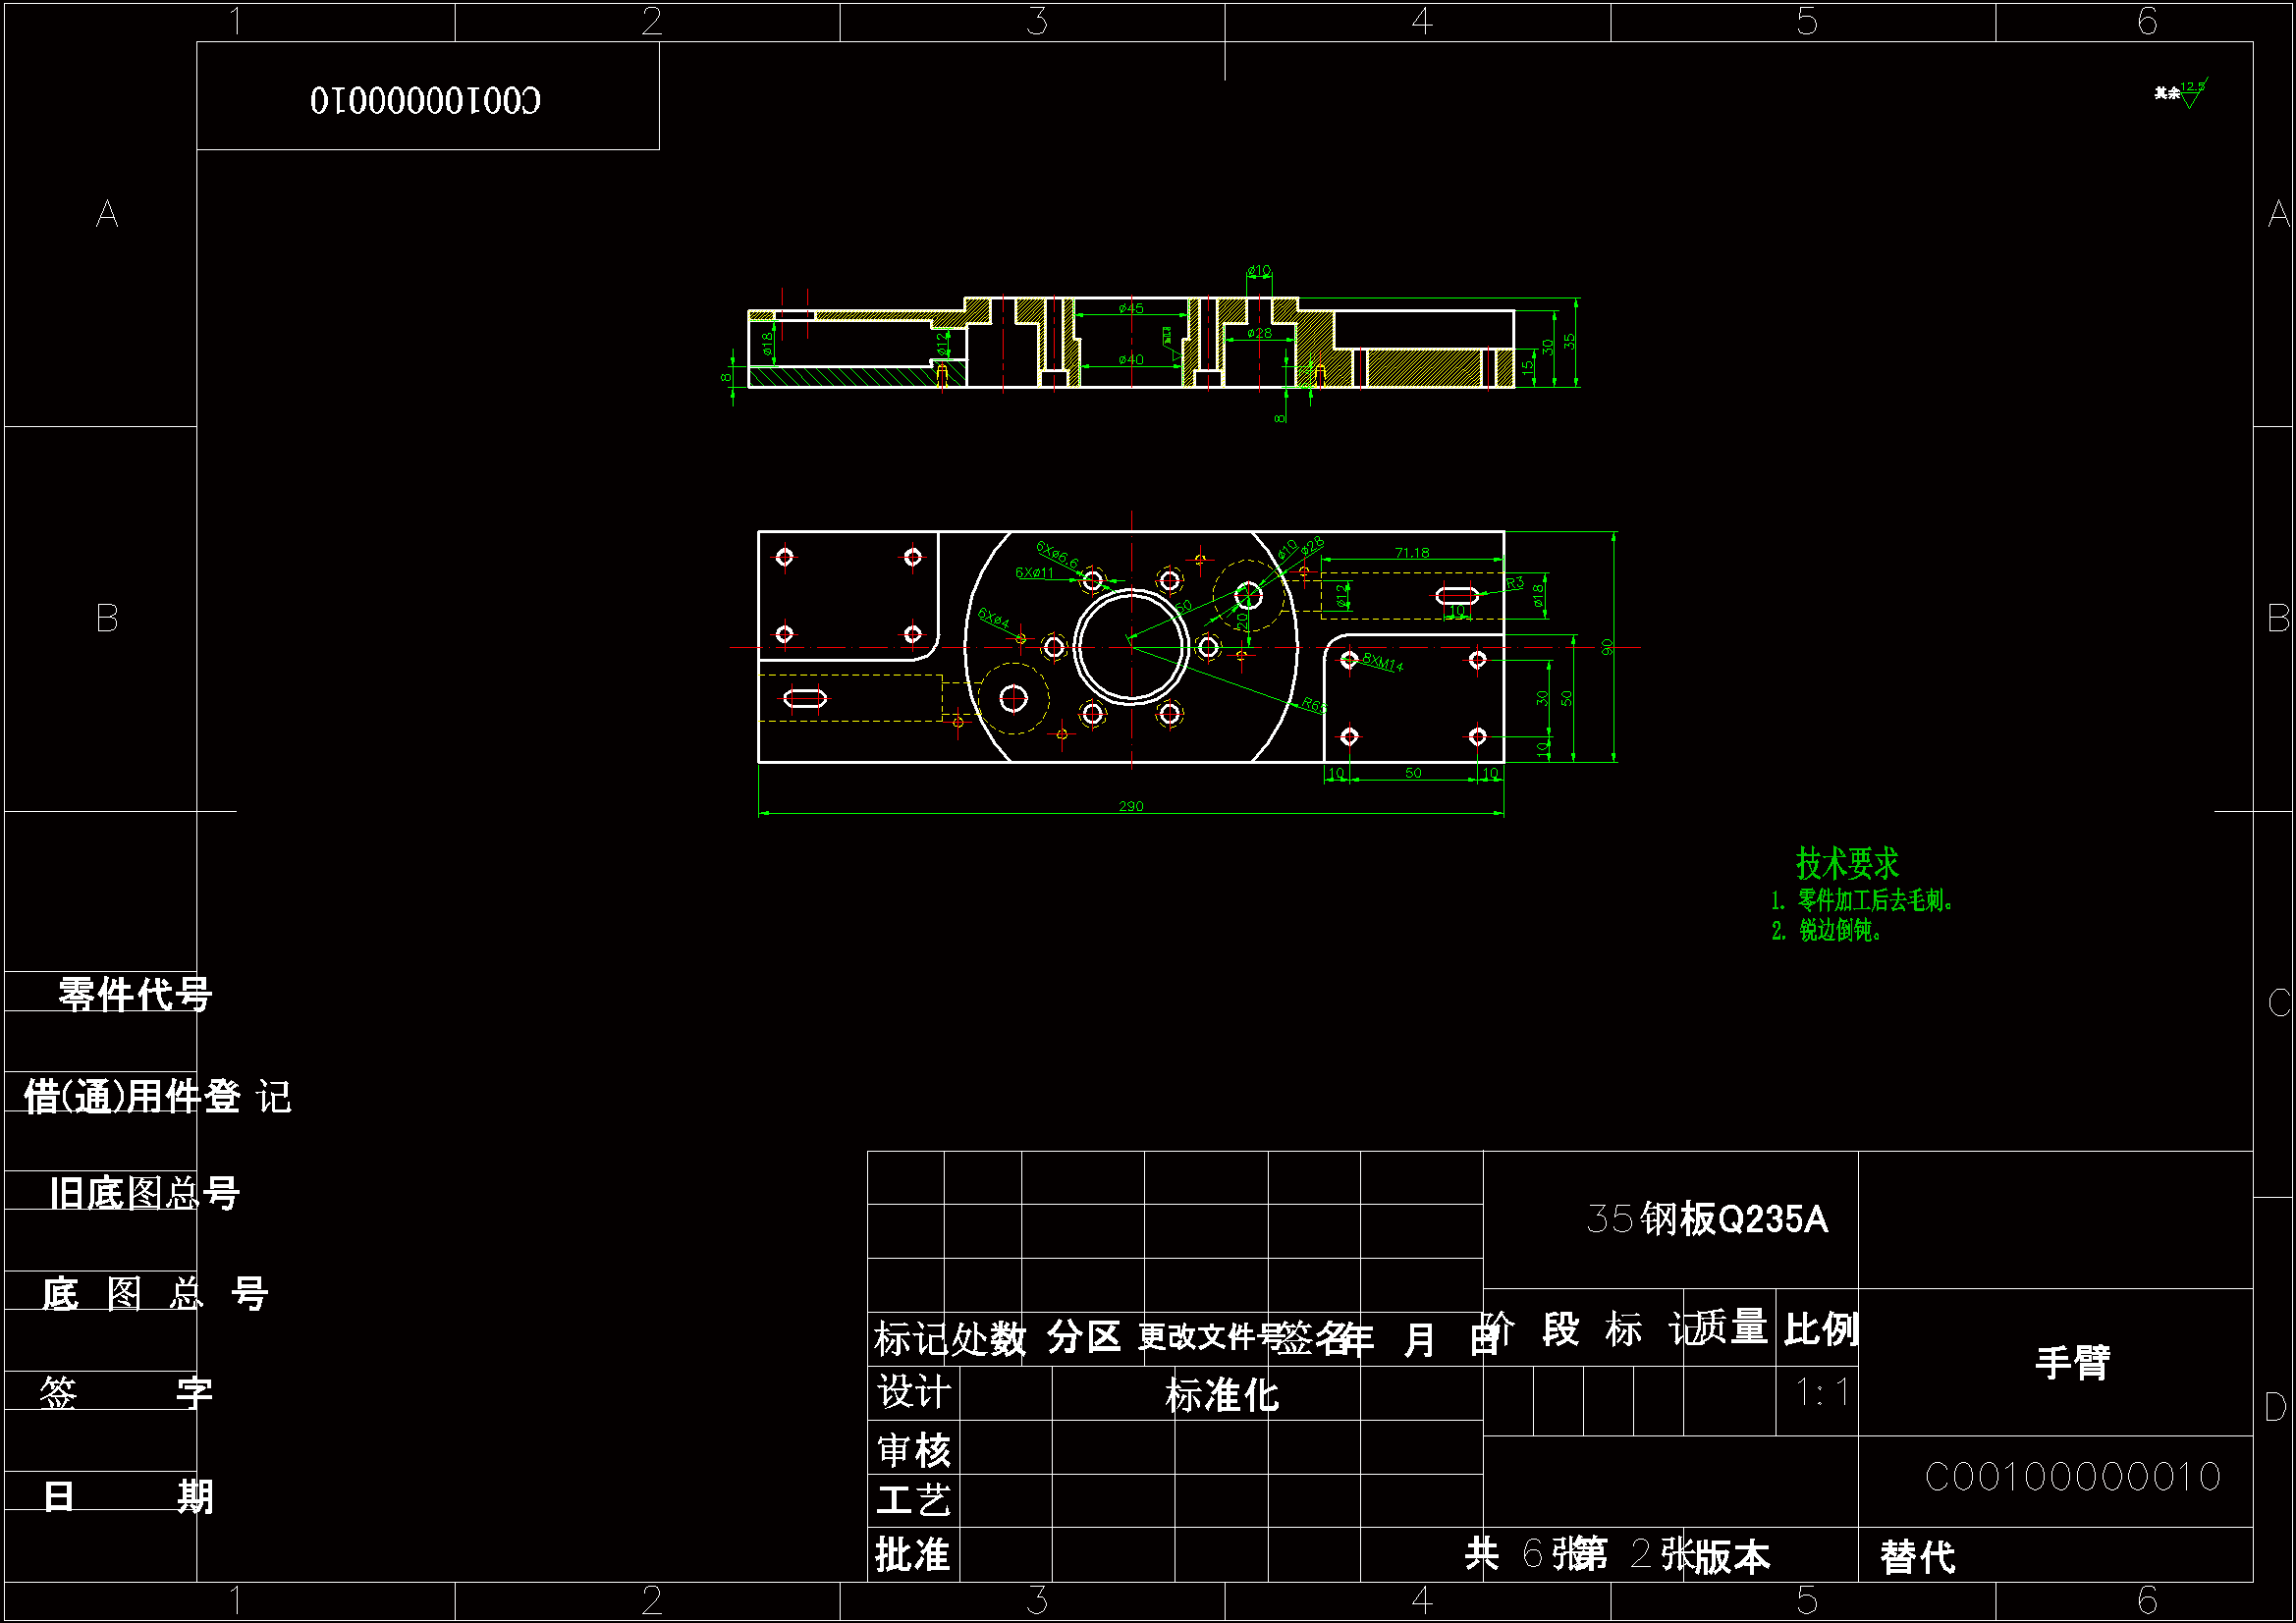Click drawing number C00100000010 in title block
This screenshot has height=1623, width=2296.
(x=2072, y=1477)
